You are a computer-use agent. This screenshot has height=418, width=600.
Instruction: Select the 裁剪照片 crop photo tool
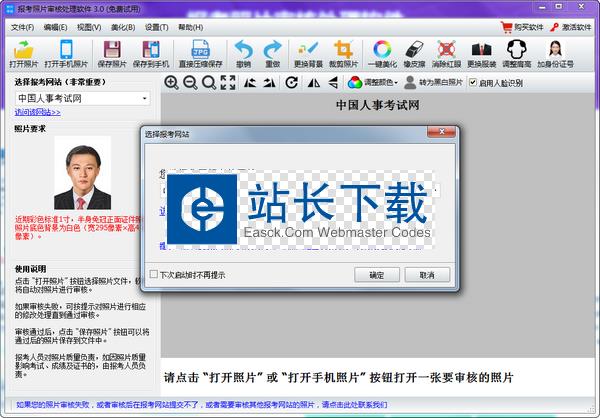coord(345,50)
